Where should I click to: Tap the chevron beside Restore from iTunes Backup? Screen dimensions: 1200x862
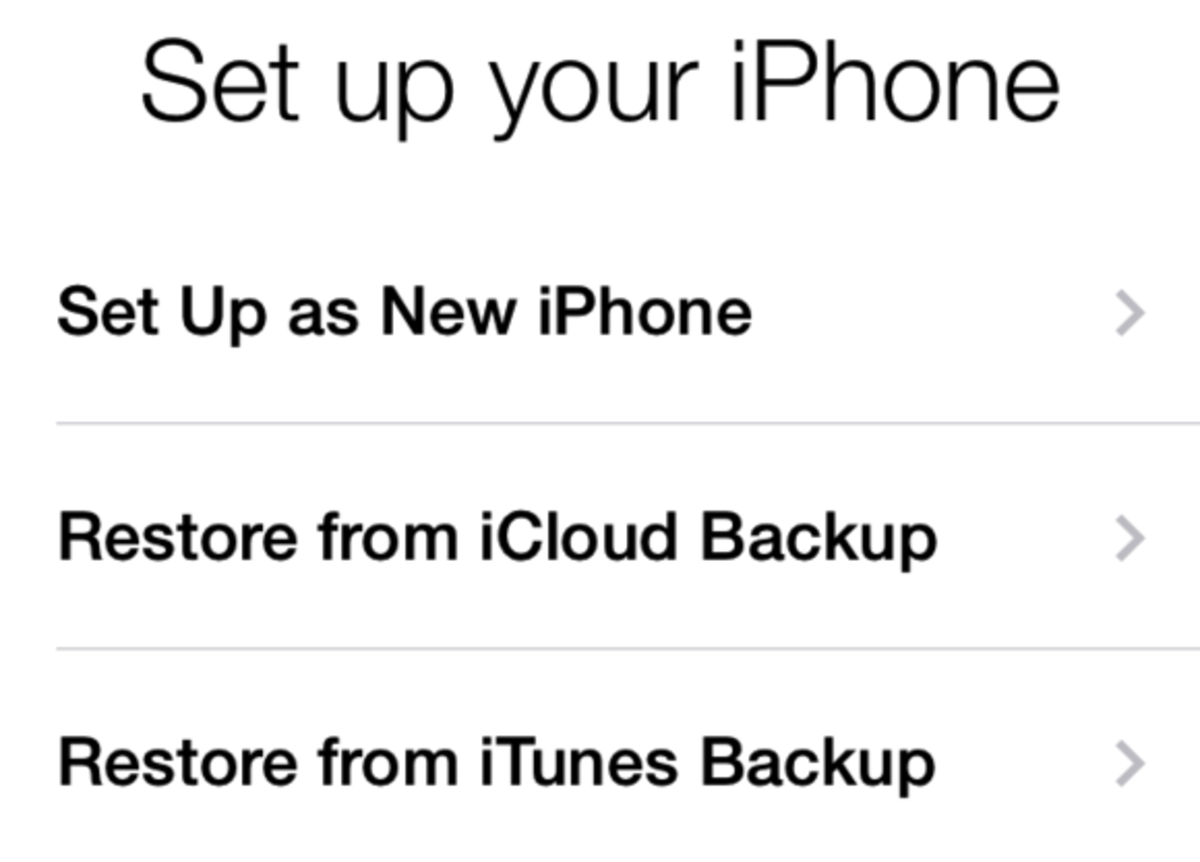click(x=1128, y=763)
